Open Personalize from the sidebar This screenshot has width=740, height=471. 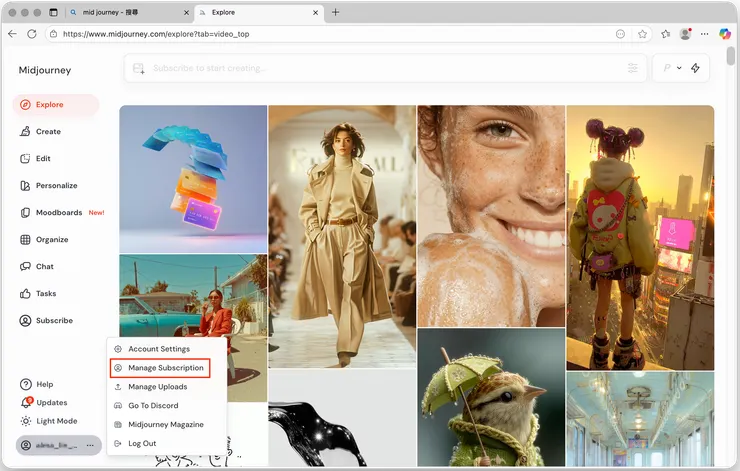tap(55, 185)
